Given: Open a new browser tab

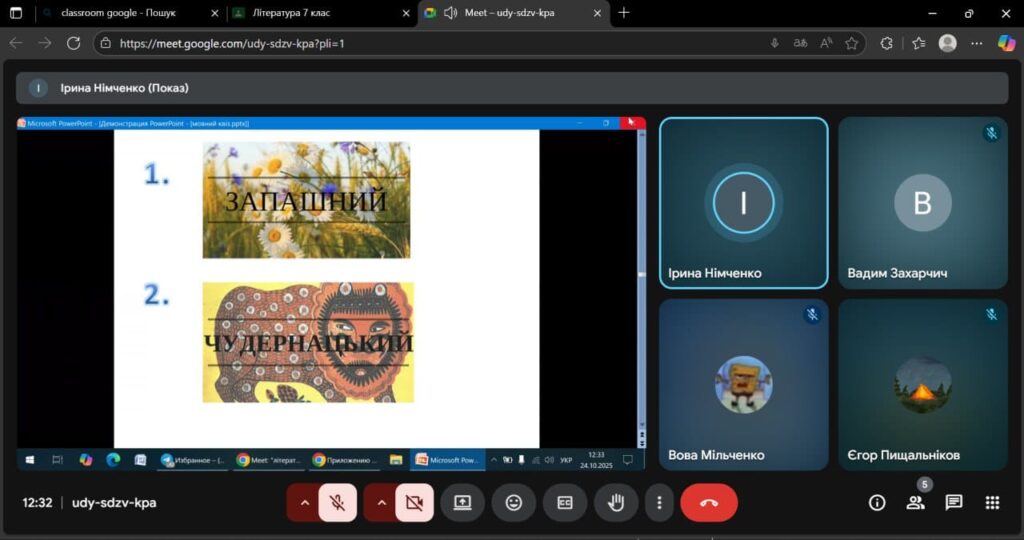Looking at the screenshot, I should tap(624, 13).
